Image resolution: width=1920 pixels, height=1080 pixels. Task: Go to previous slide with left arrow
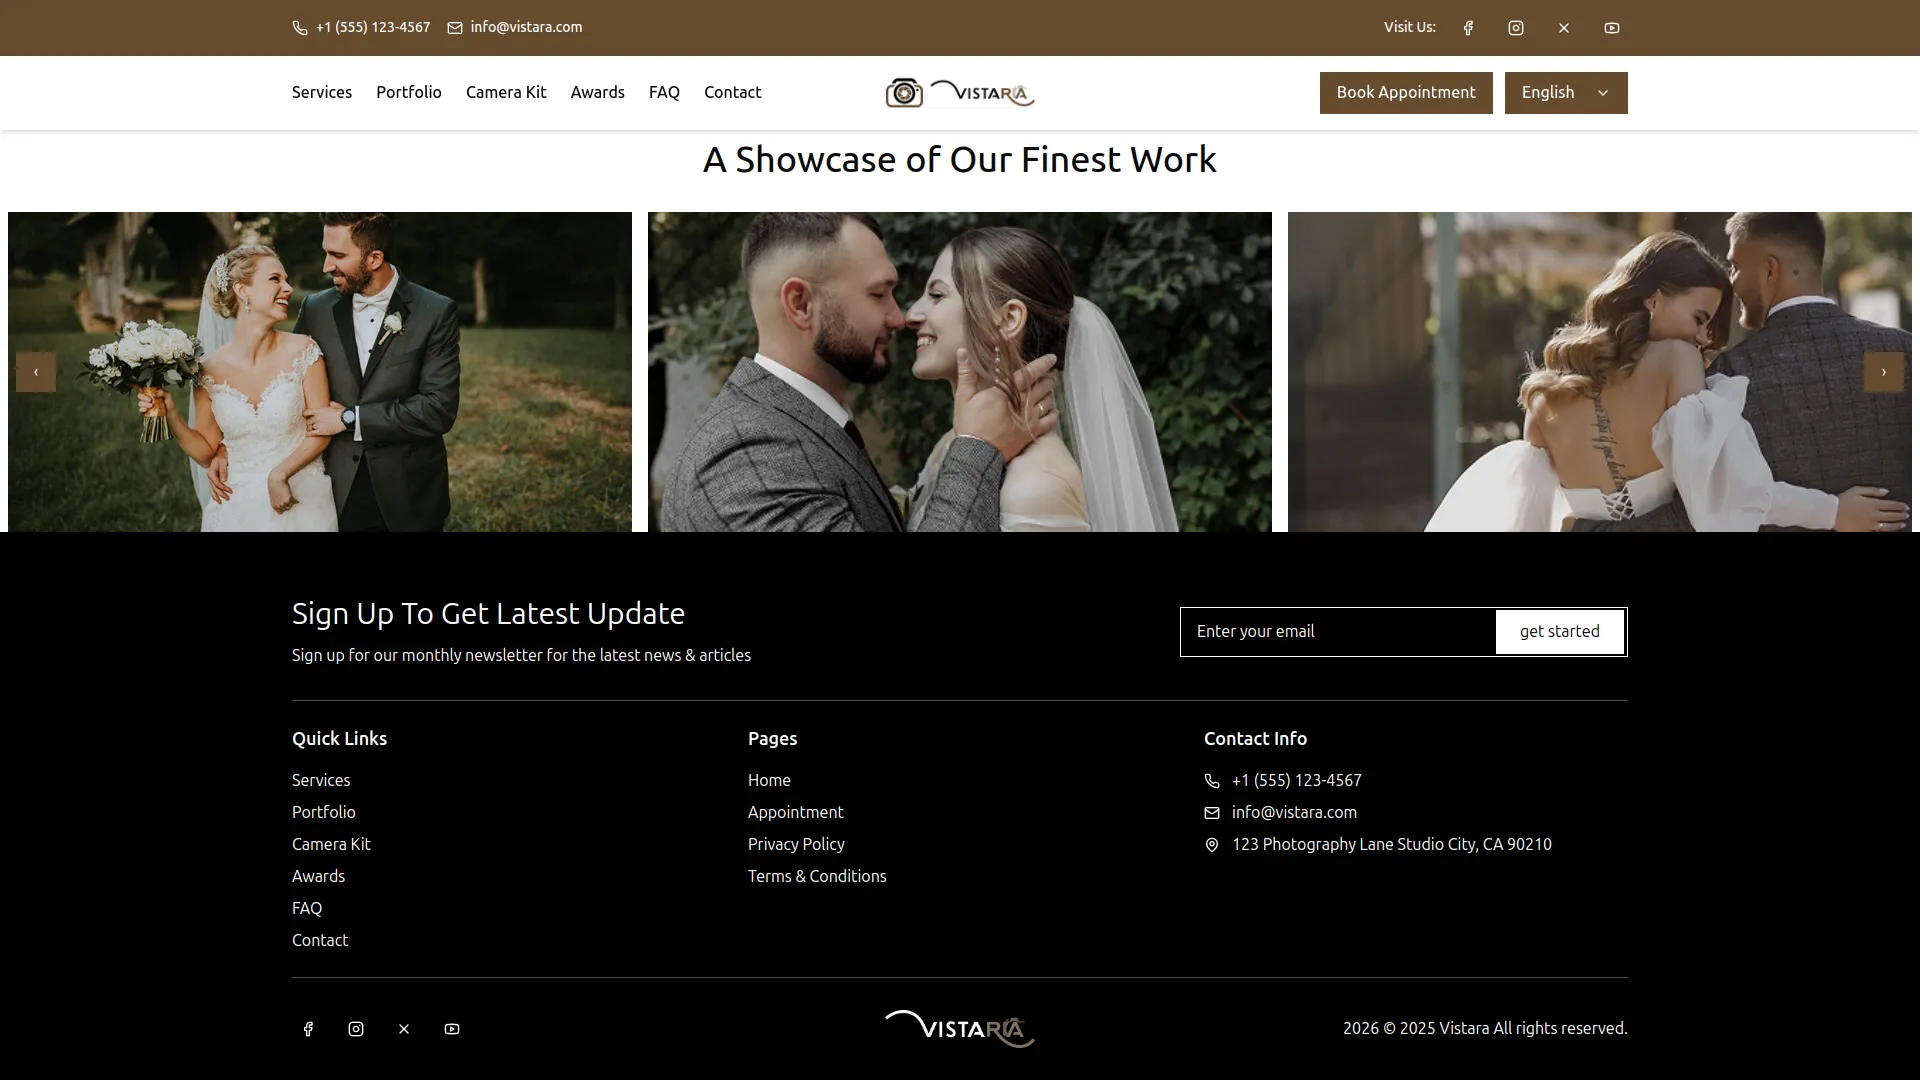pos(36,372)
